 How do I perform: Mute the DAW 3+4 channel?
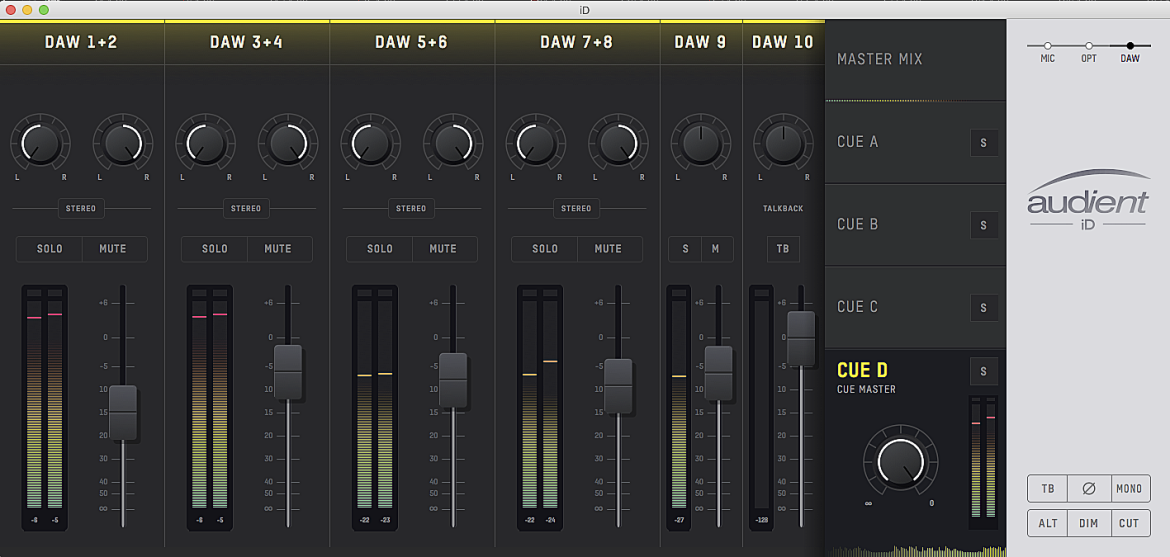click(279, 249)
